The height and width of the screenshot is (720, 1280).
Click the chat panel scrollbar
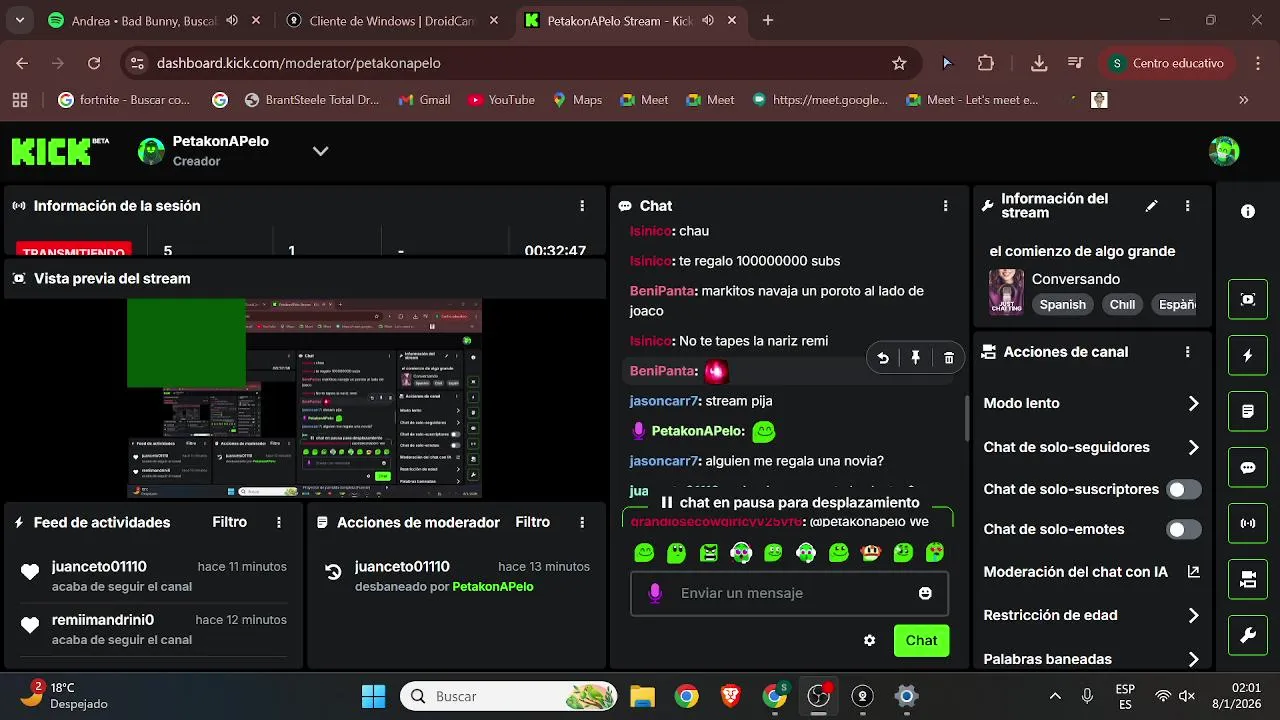966,418
